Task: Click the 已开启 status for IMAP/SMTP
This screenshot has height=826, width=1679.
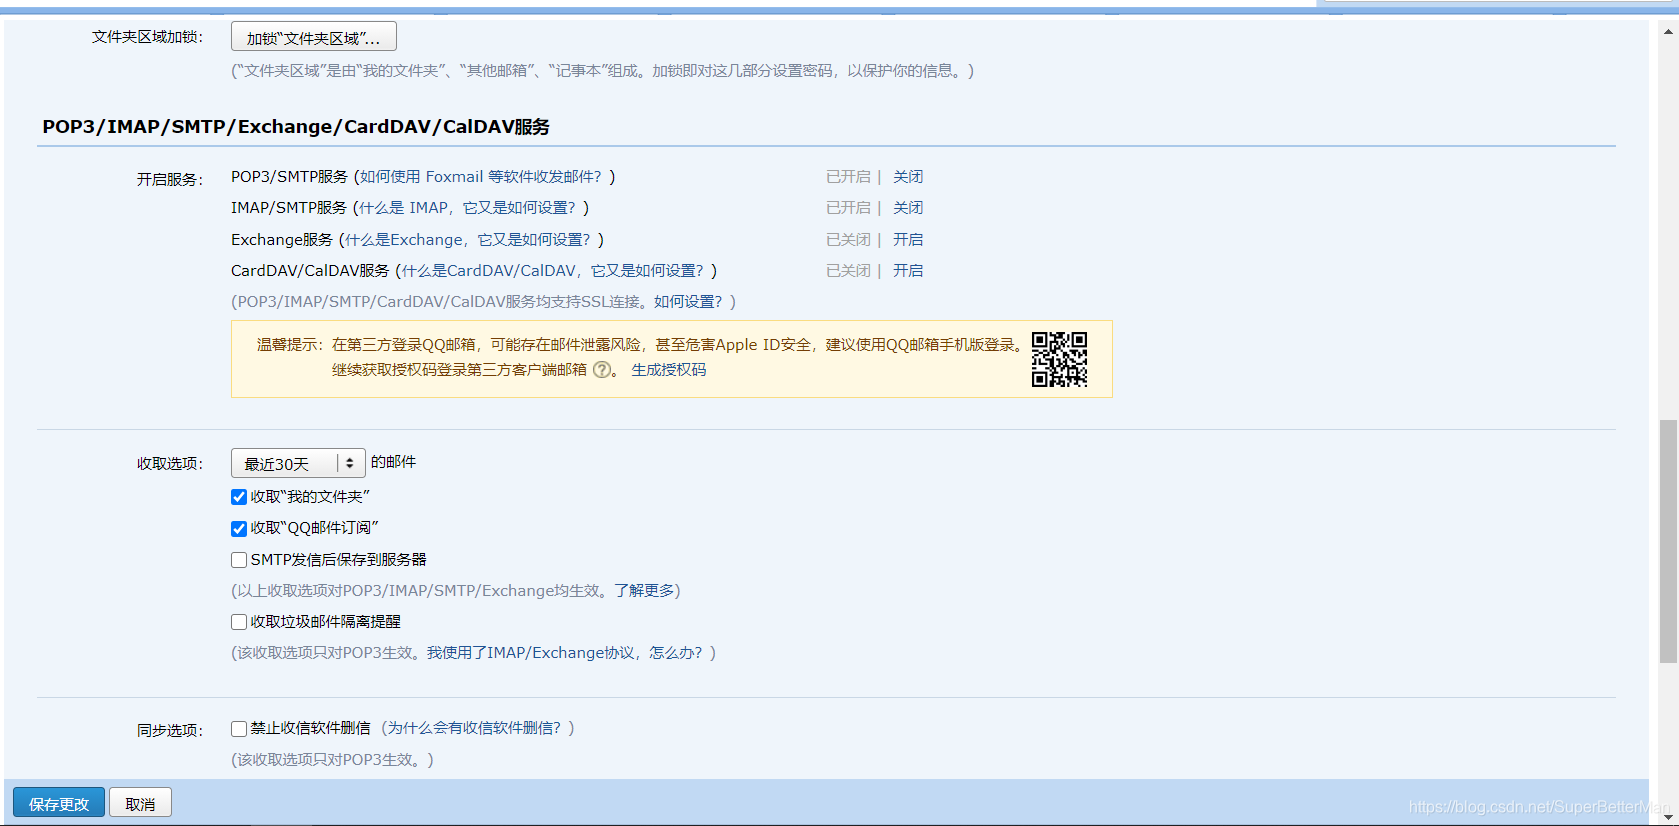Action: (x=848, y=208)
